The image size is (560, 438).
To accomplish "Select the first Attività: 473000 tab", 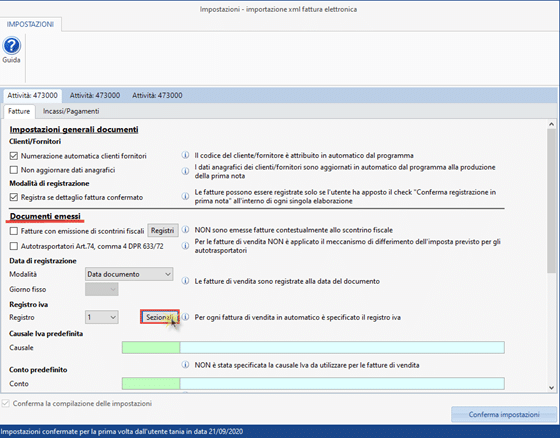I will pos(32,95).
